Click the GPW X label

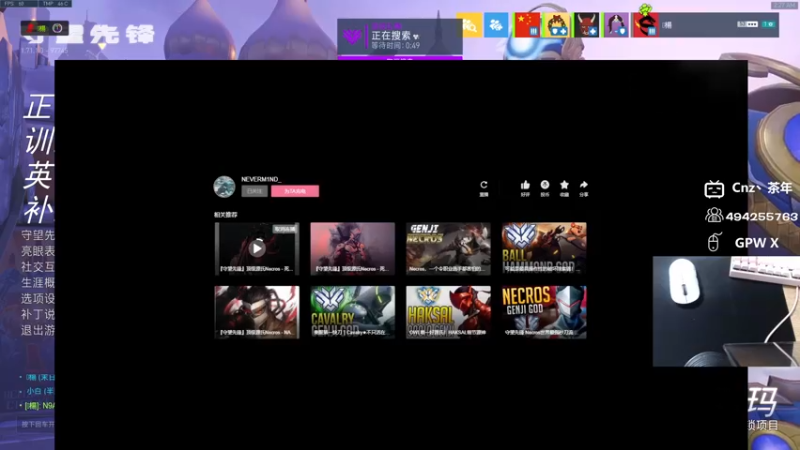click(756, 243)
